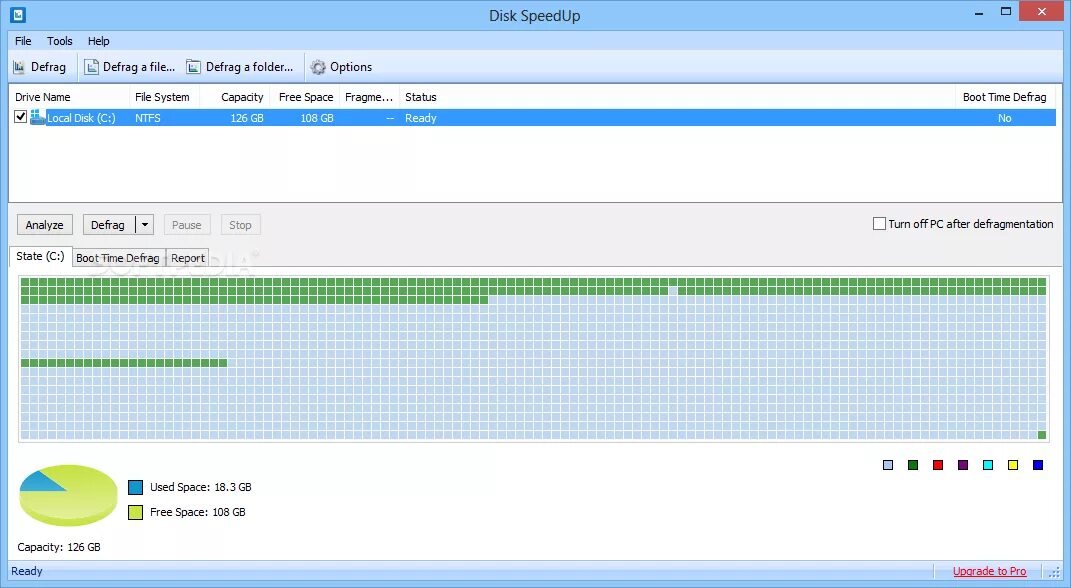Viewport: 1071px width, 588px height.
Task: Click the purple legend swatch
Action: tap(963, 465)
